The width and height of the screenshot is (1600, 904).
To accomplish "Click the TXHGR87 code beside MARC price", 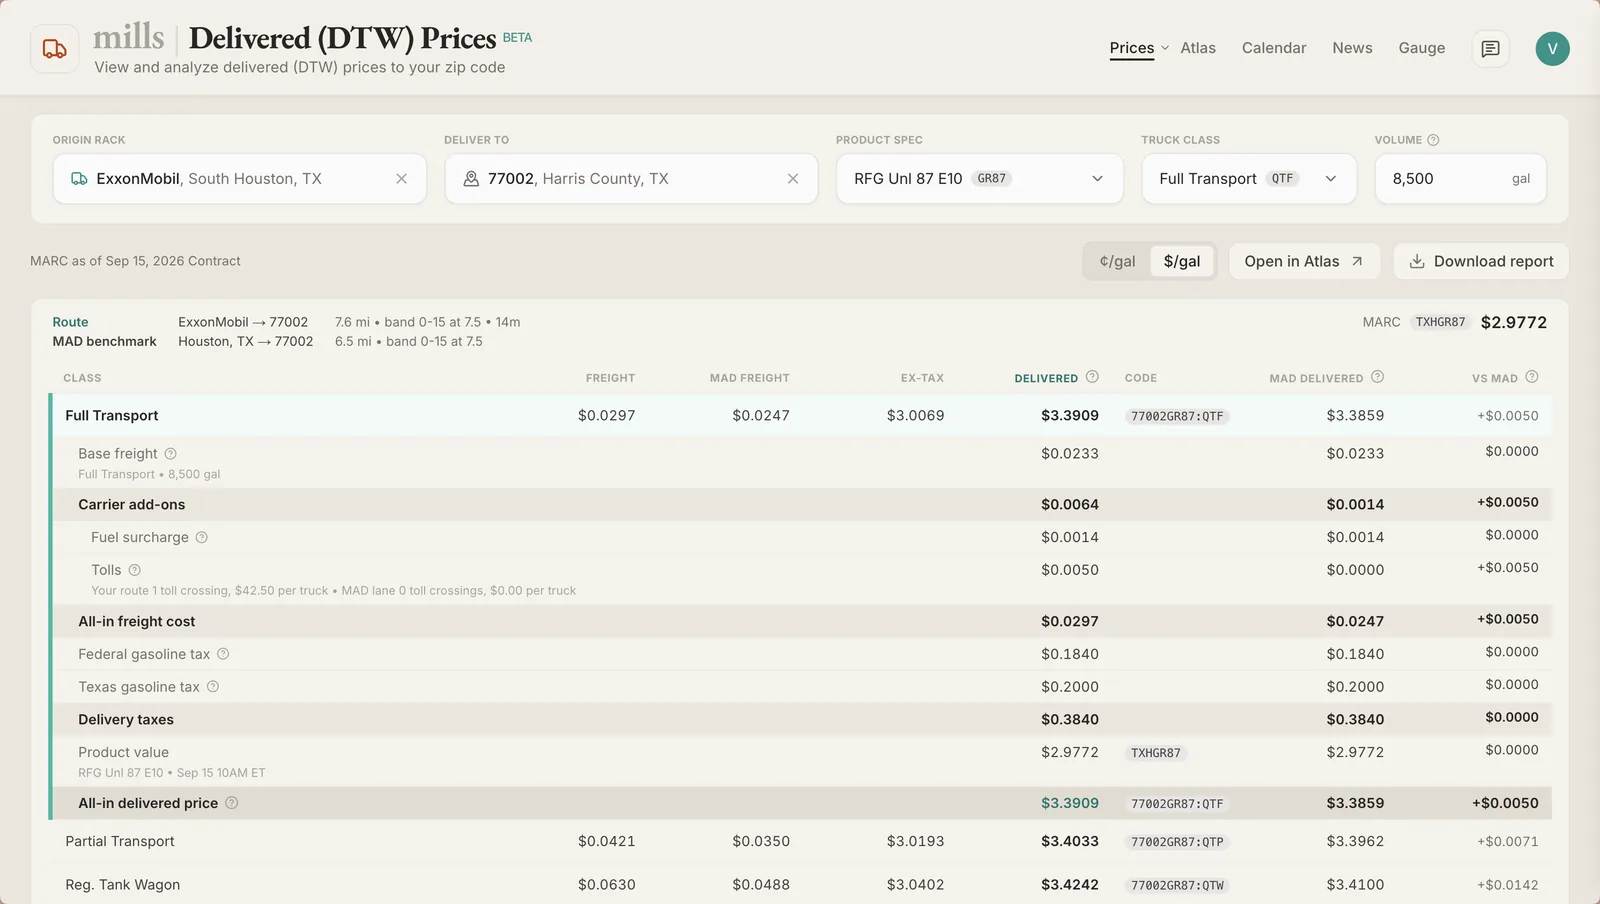I will (1440, 322).
